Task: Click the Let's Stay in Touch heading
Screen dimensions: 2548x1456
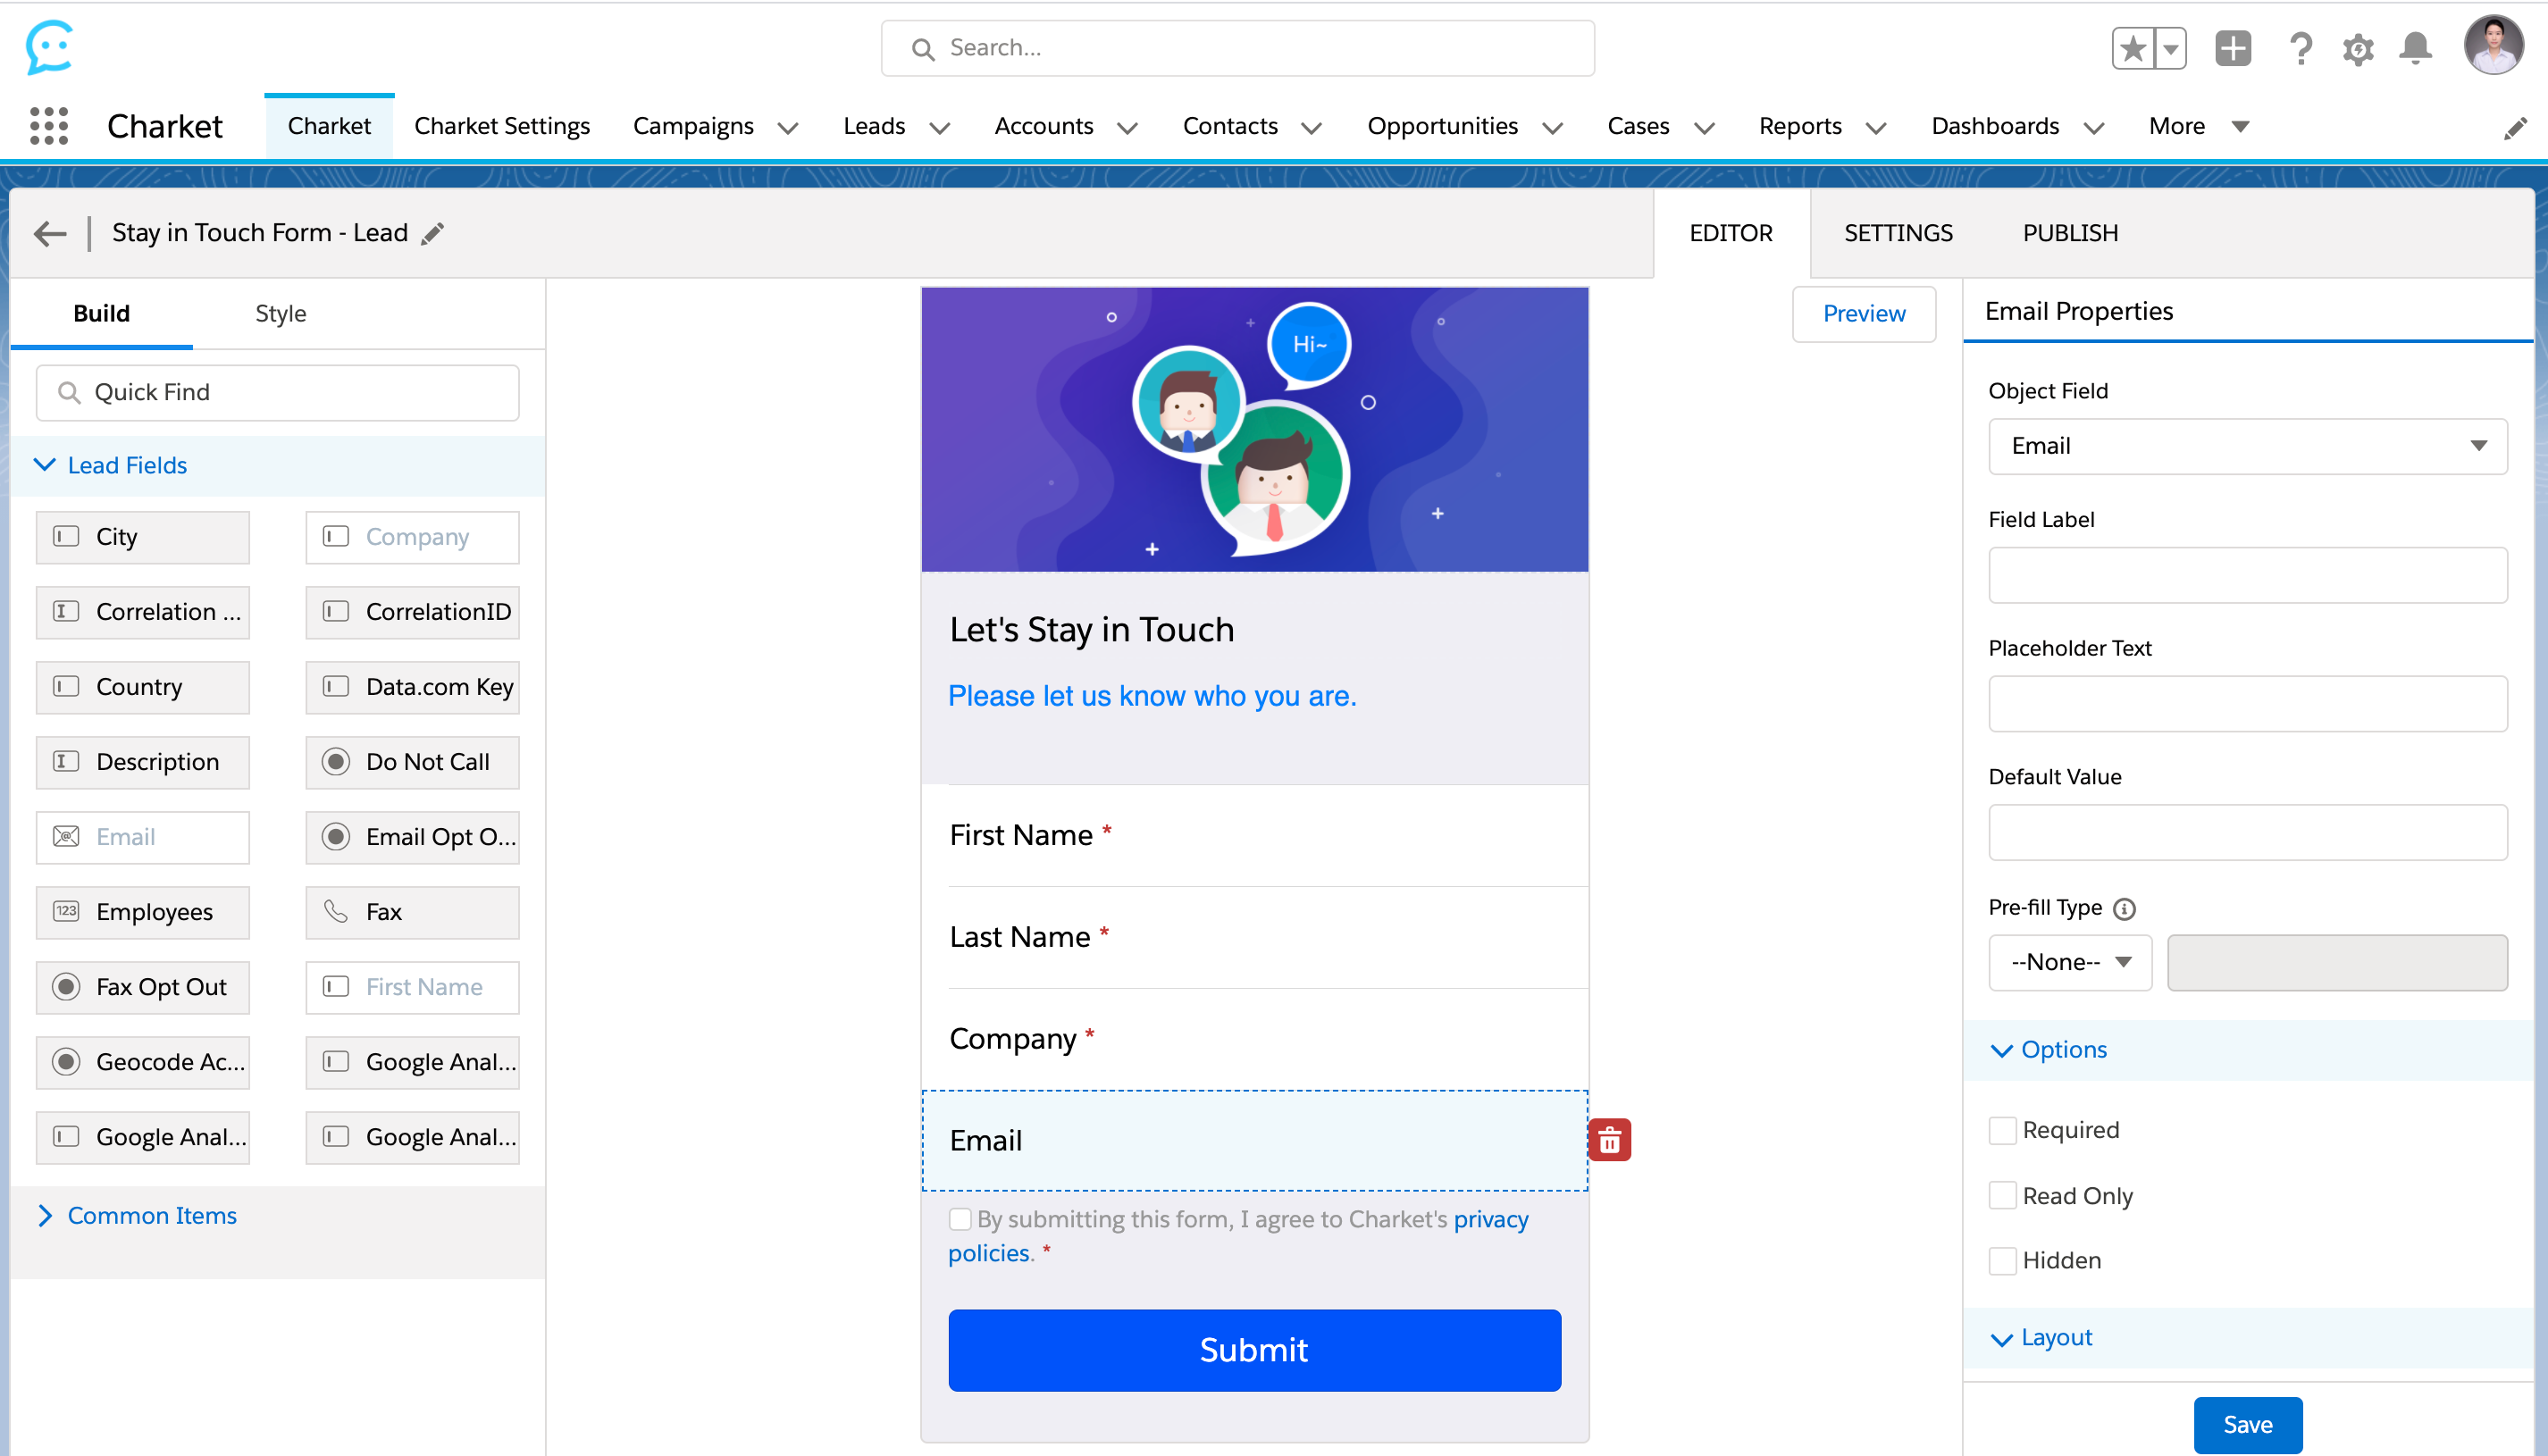Action: coord(1091,630)
